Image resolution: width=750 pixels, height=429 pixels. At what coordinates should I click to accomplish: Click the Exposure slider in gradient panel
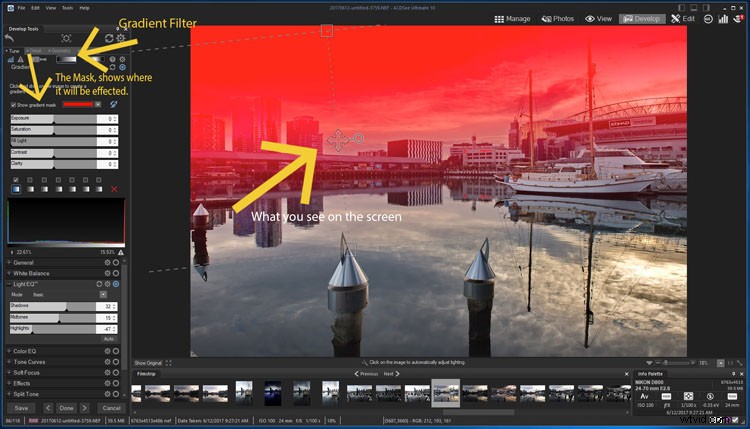(x=54, y=119)
